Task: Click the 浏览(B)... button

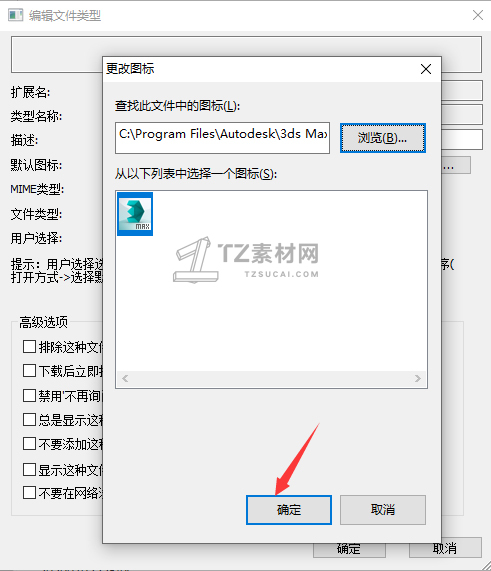Action: coord(382,138)
